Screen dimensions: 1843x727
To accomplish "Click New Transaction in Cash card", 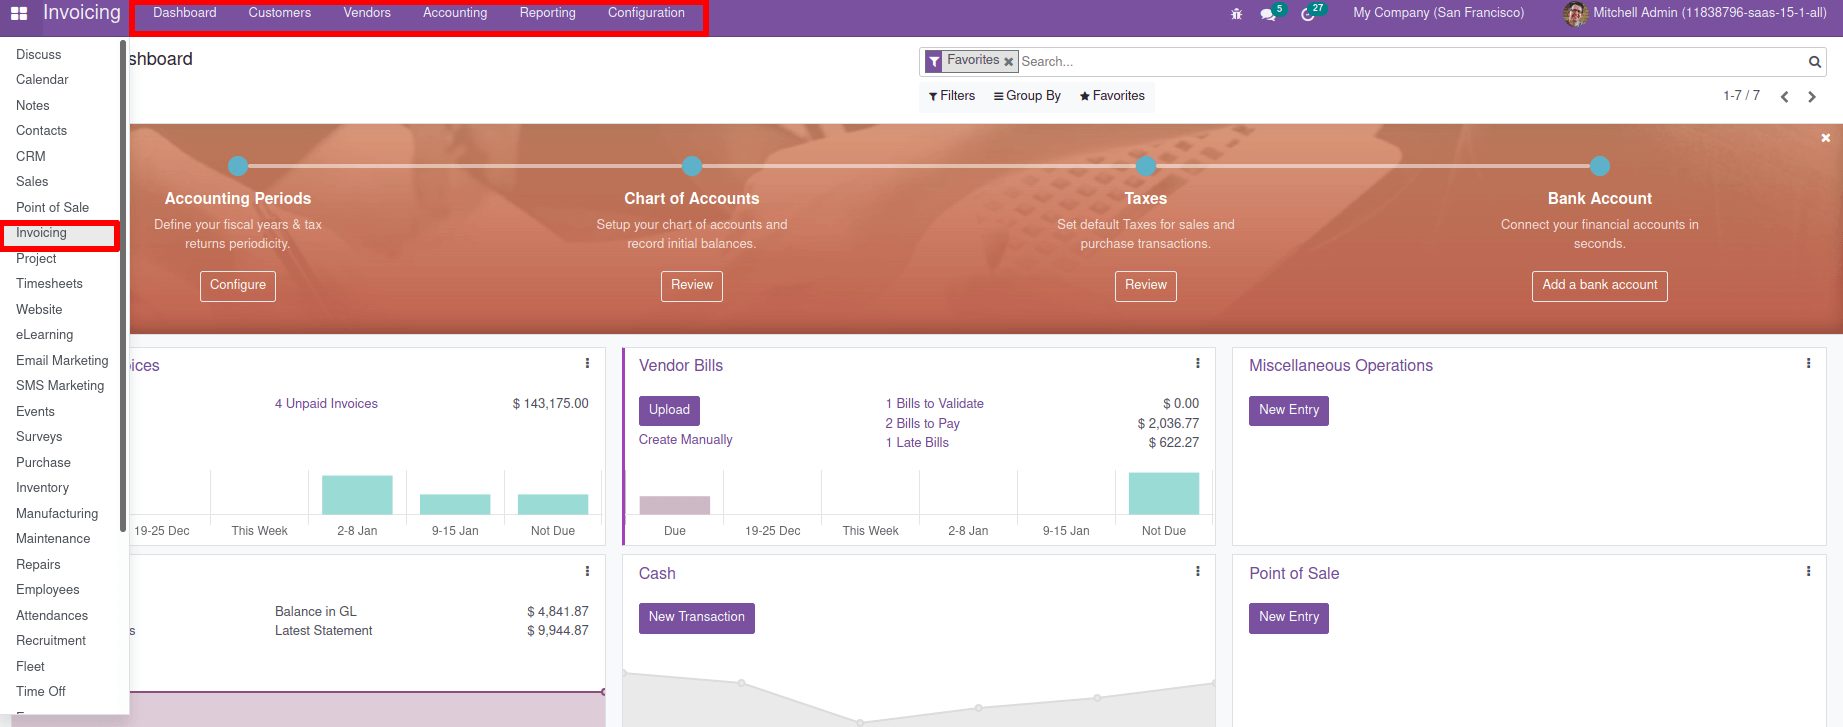I will pyautogui.click(x=697, y=617).
